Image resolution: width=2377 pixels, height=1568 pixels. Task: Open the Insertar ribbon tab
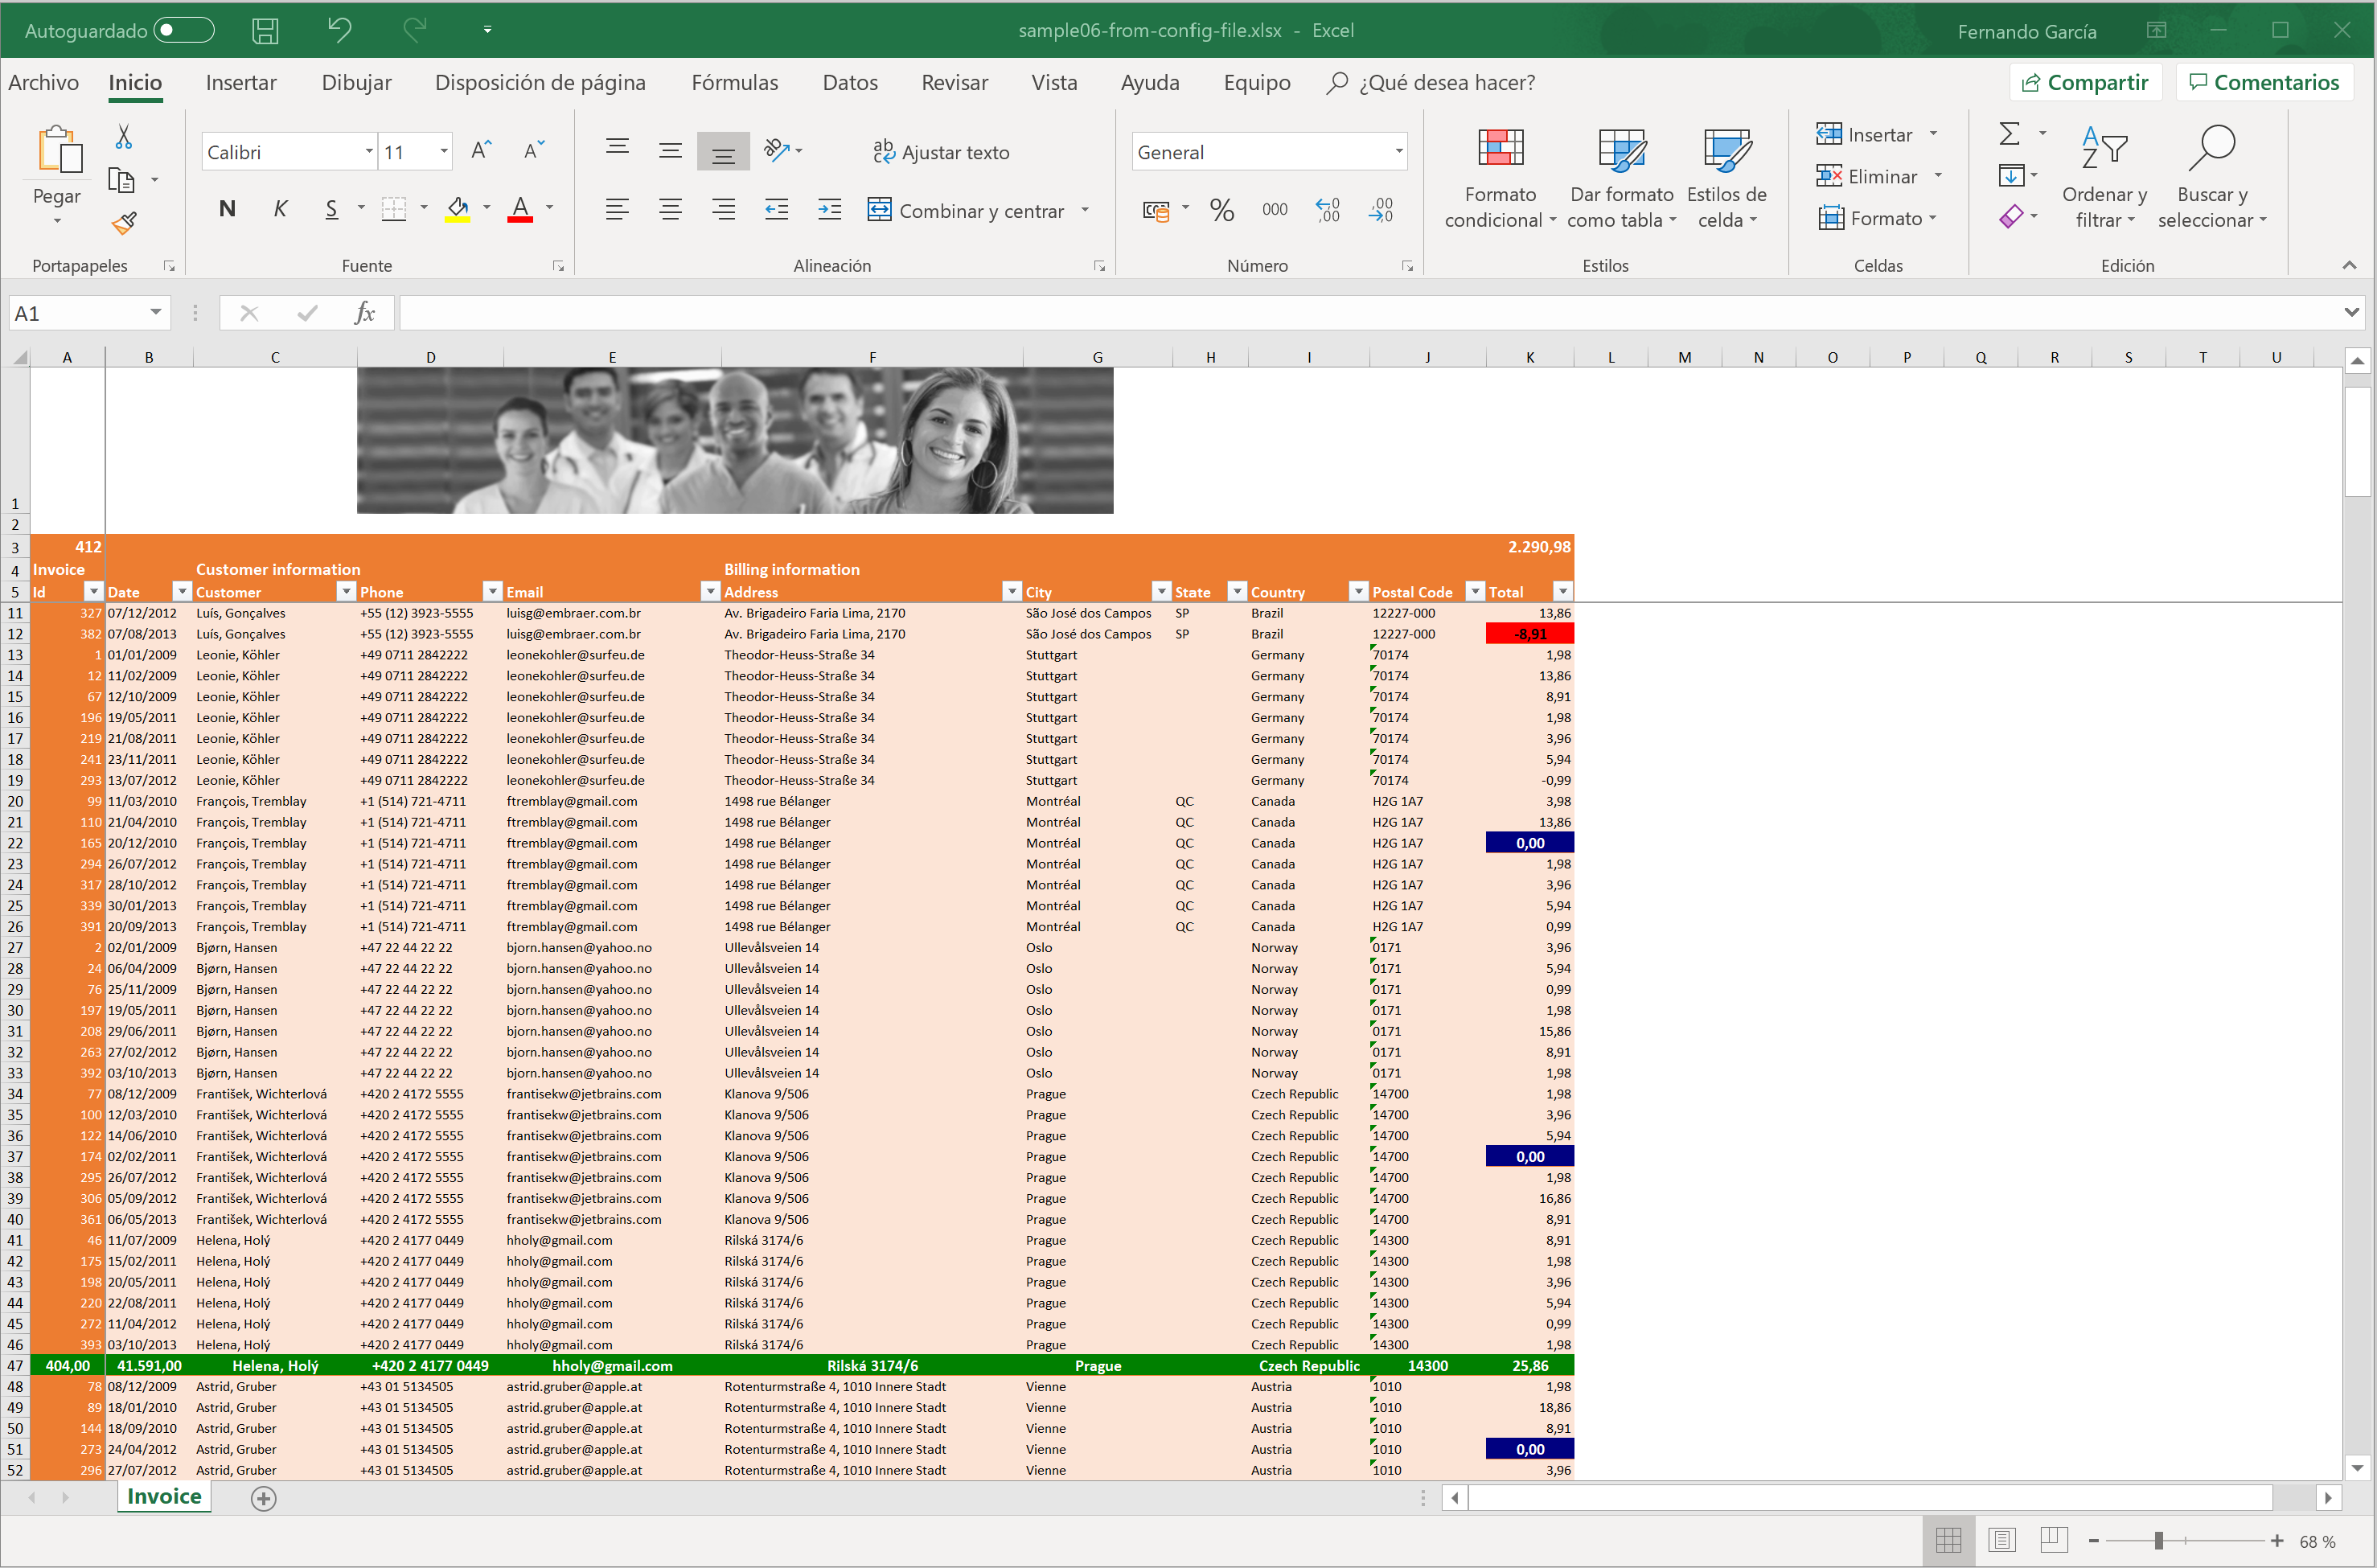241,82
